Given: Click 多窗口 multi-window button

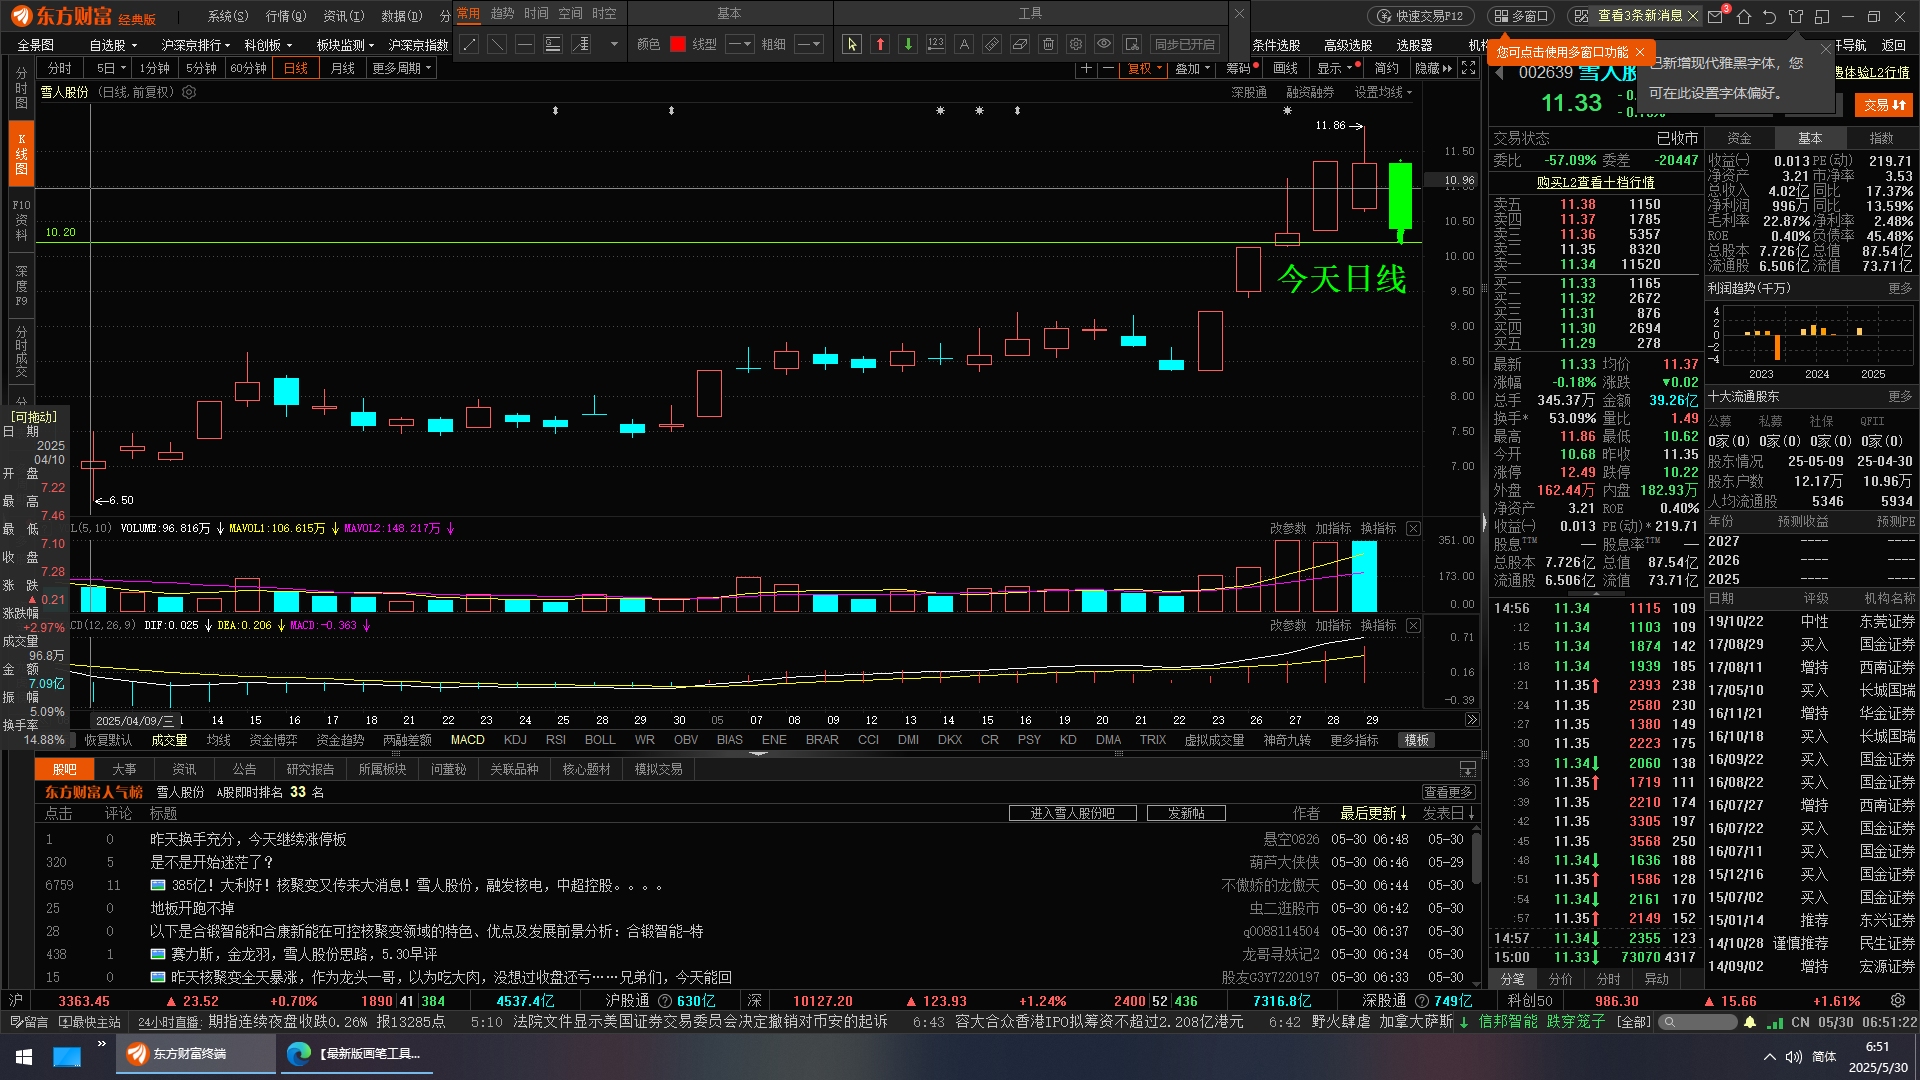Looking at the screenshot, I should pos(1522,16).
